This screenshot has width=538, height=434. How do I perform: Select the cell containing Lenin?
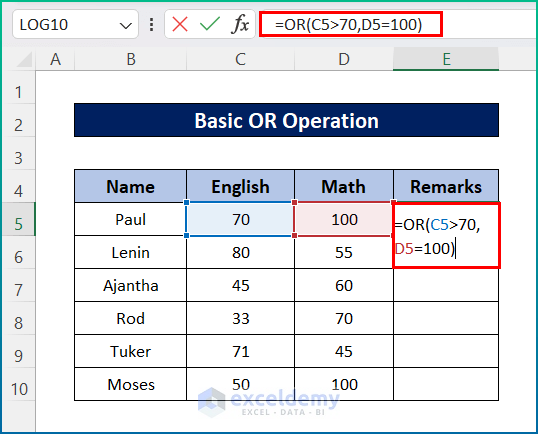[130, 253]
